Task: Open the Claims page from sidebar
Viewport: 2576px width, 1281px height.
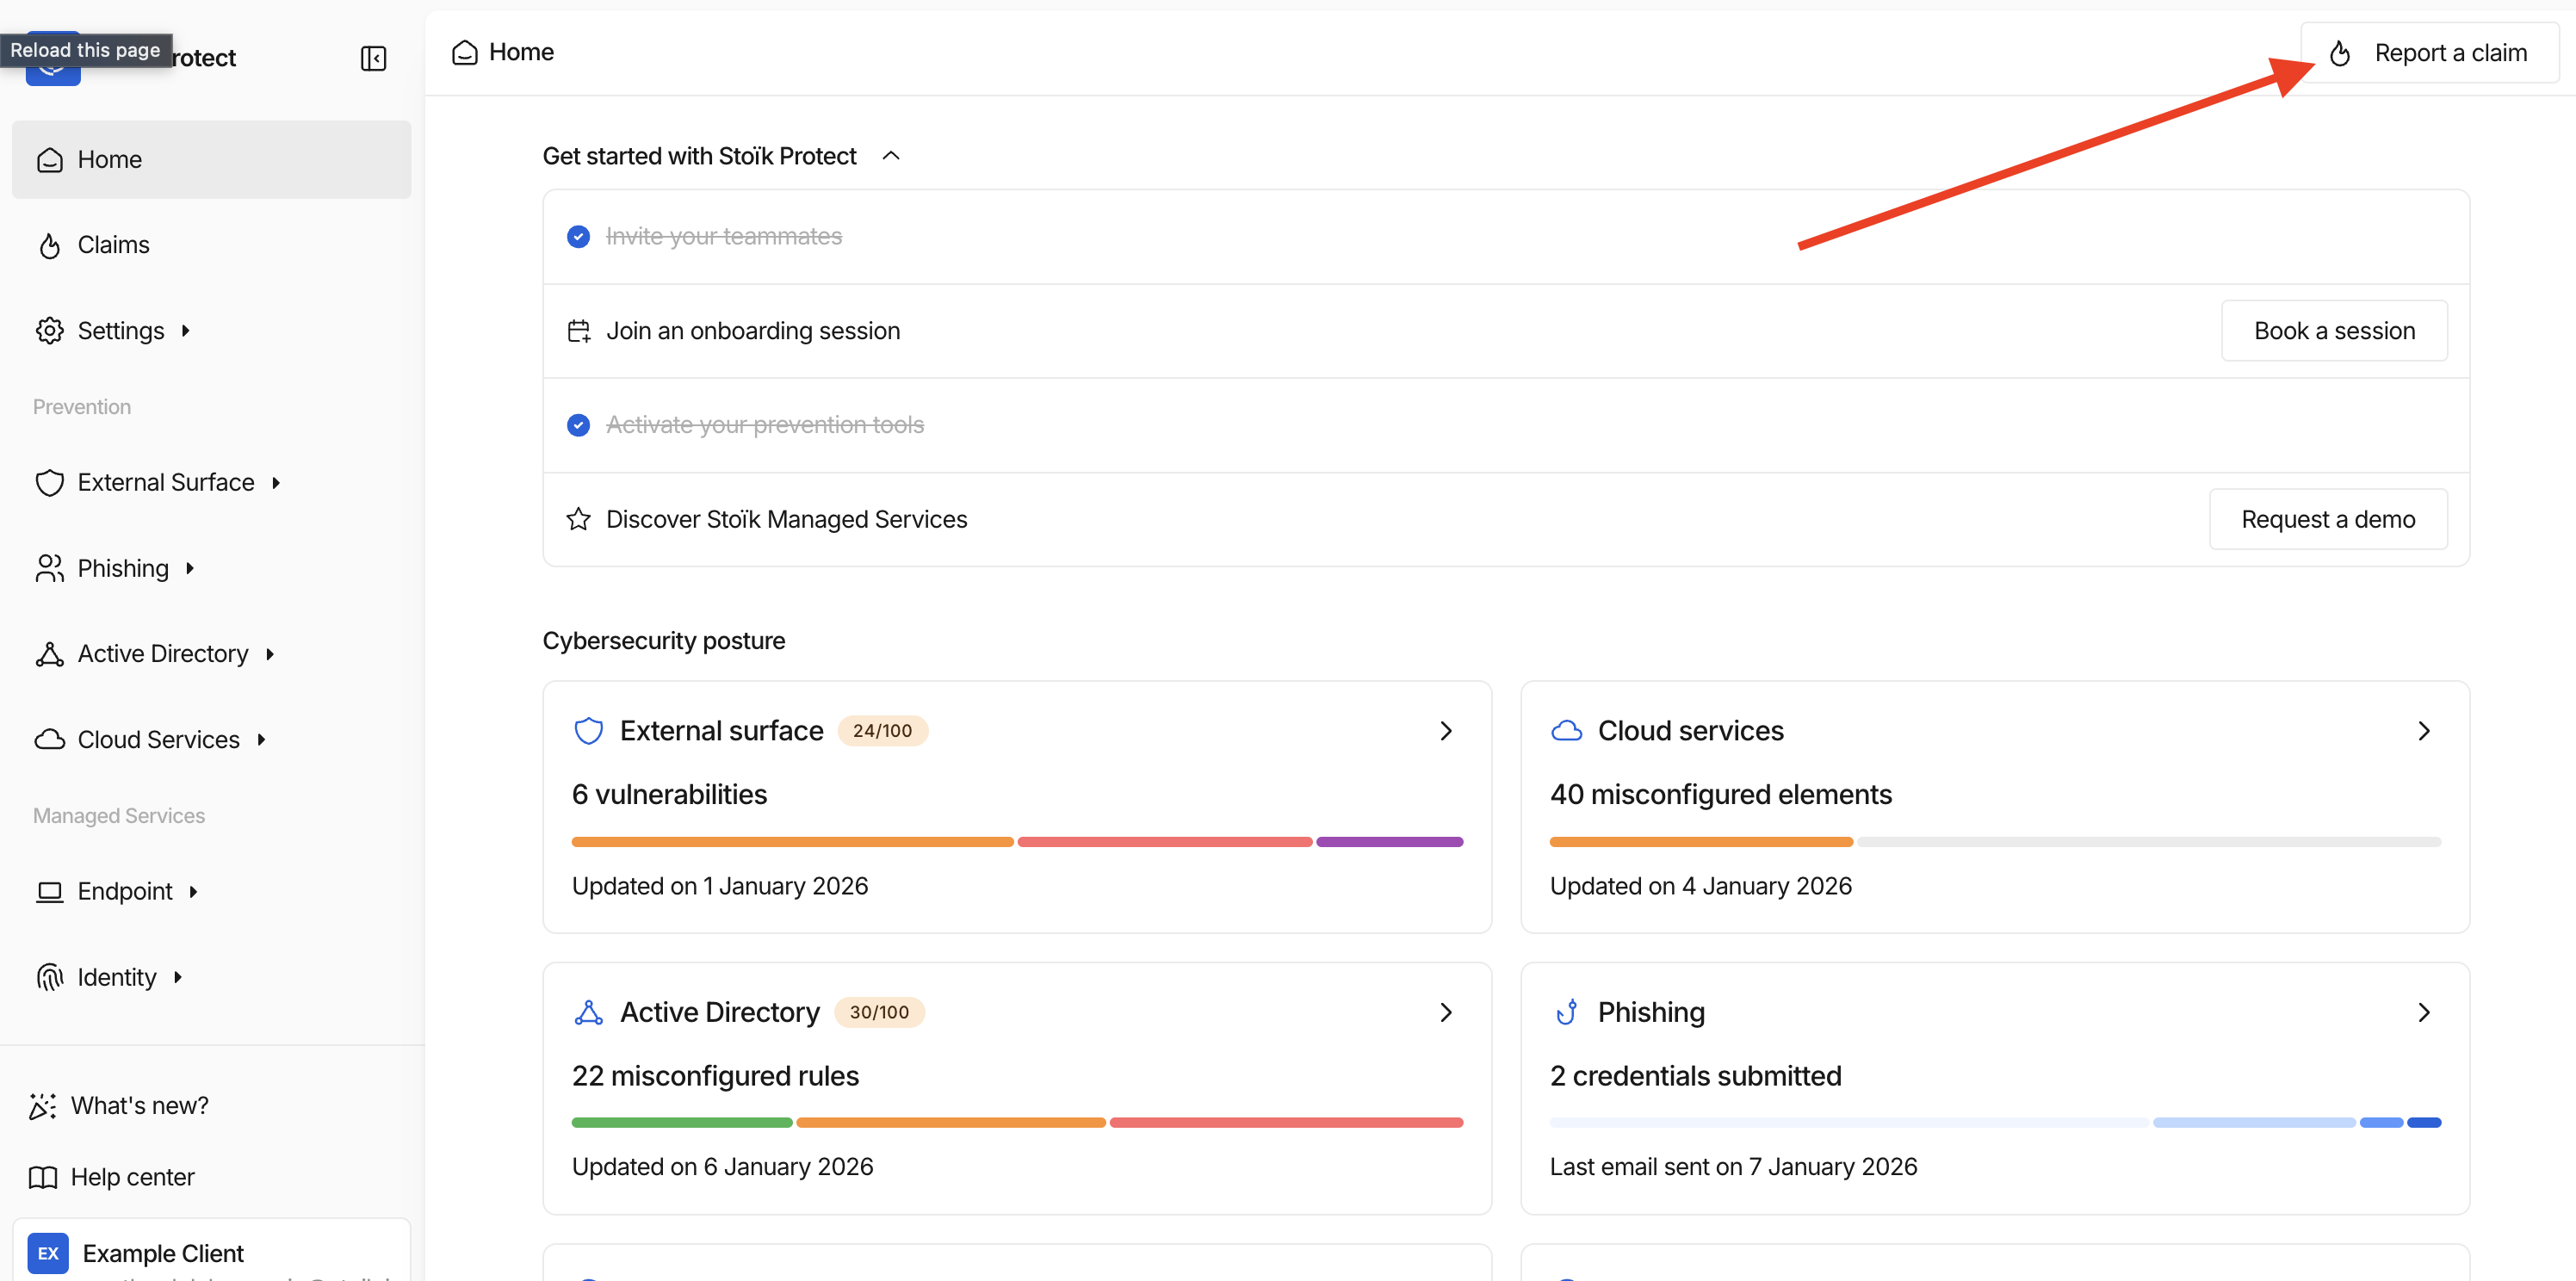Action: (x=113, y=245)
